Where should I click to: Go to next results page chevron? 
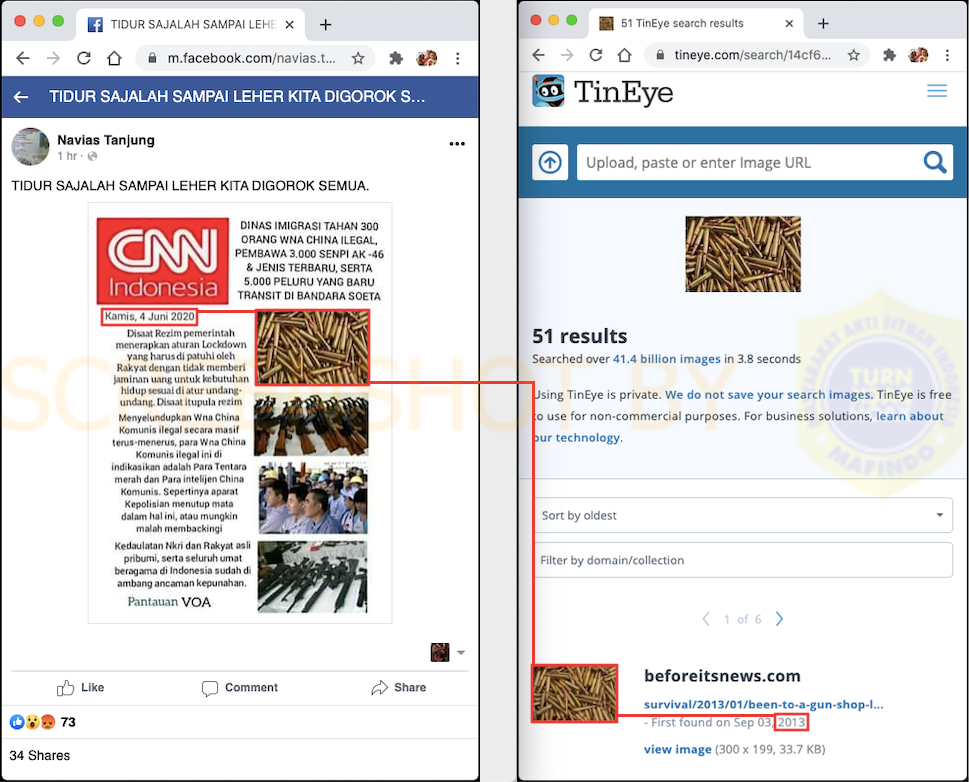[779, 619]
